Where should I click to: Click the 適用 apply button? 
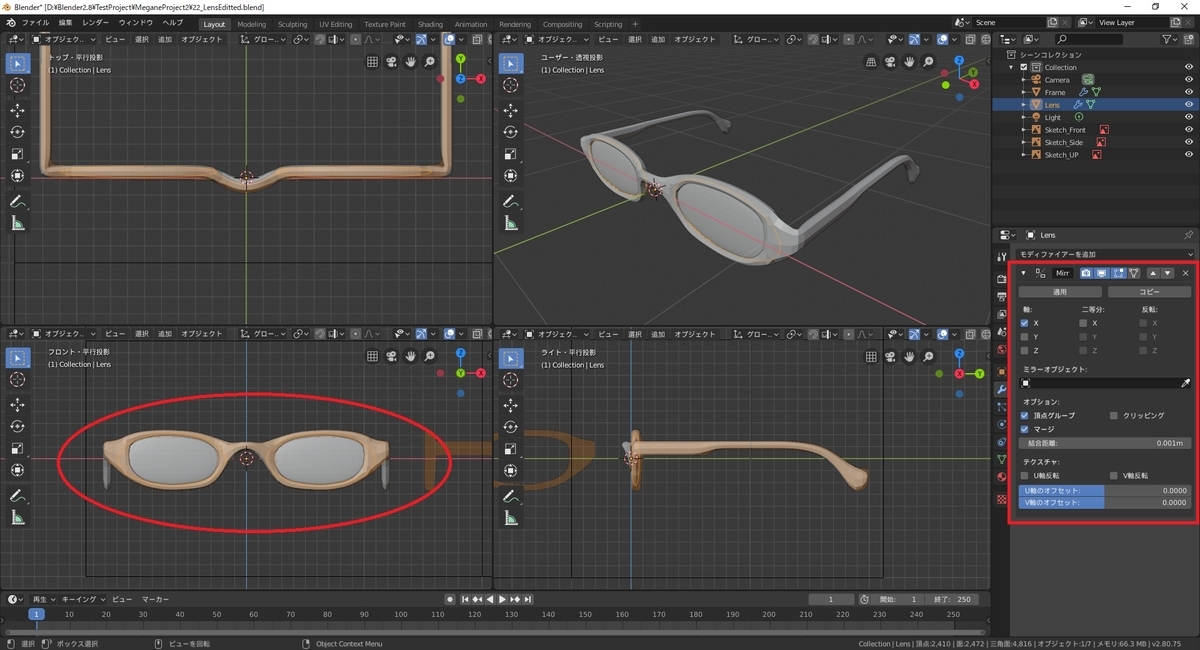pos(1061,292)
